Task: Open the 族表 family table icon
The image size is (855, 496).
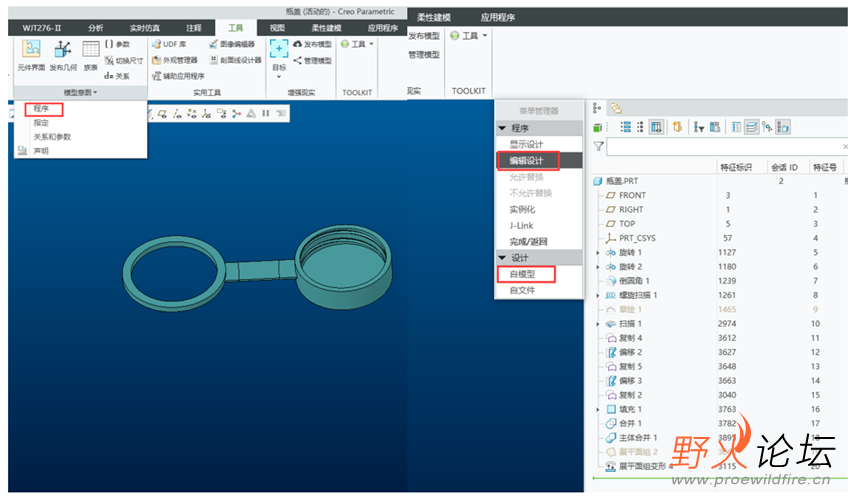Action: pos(91,55)
